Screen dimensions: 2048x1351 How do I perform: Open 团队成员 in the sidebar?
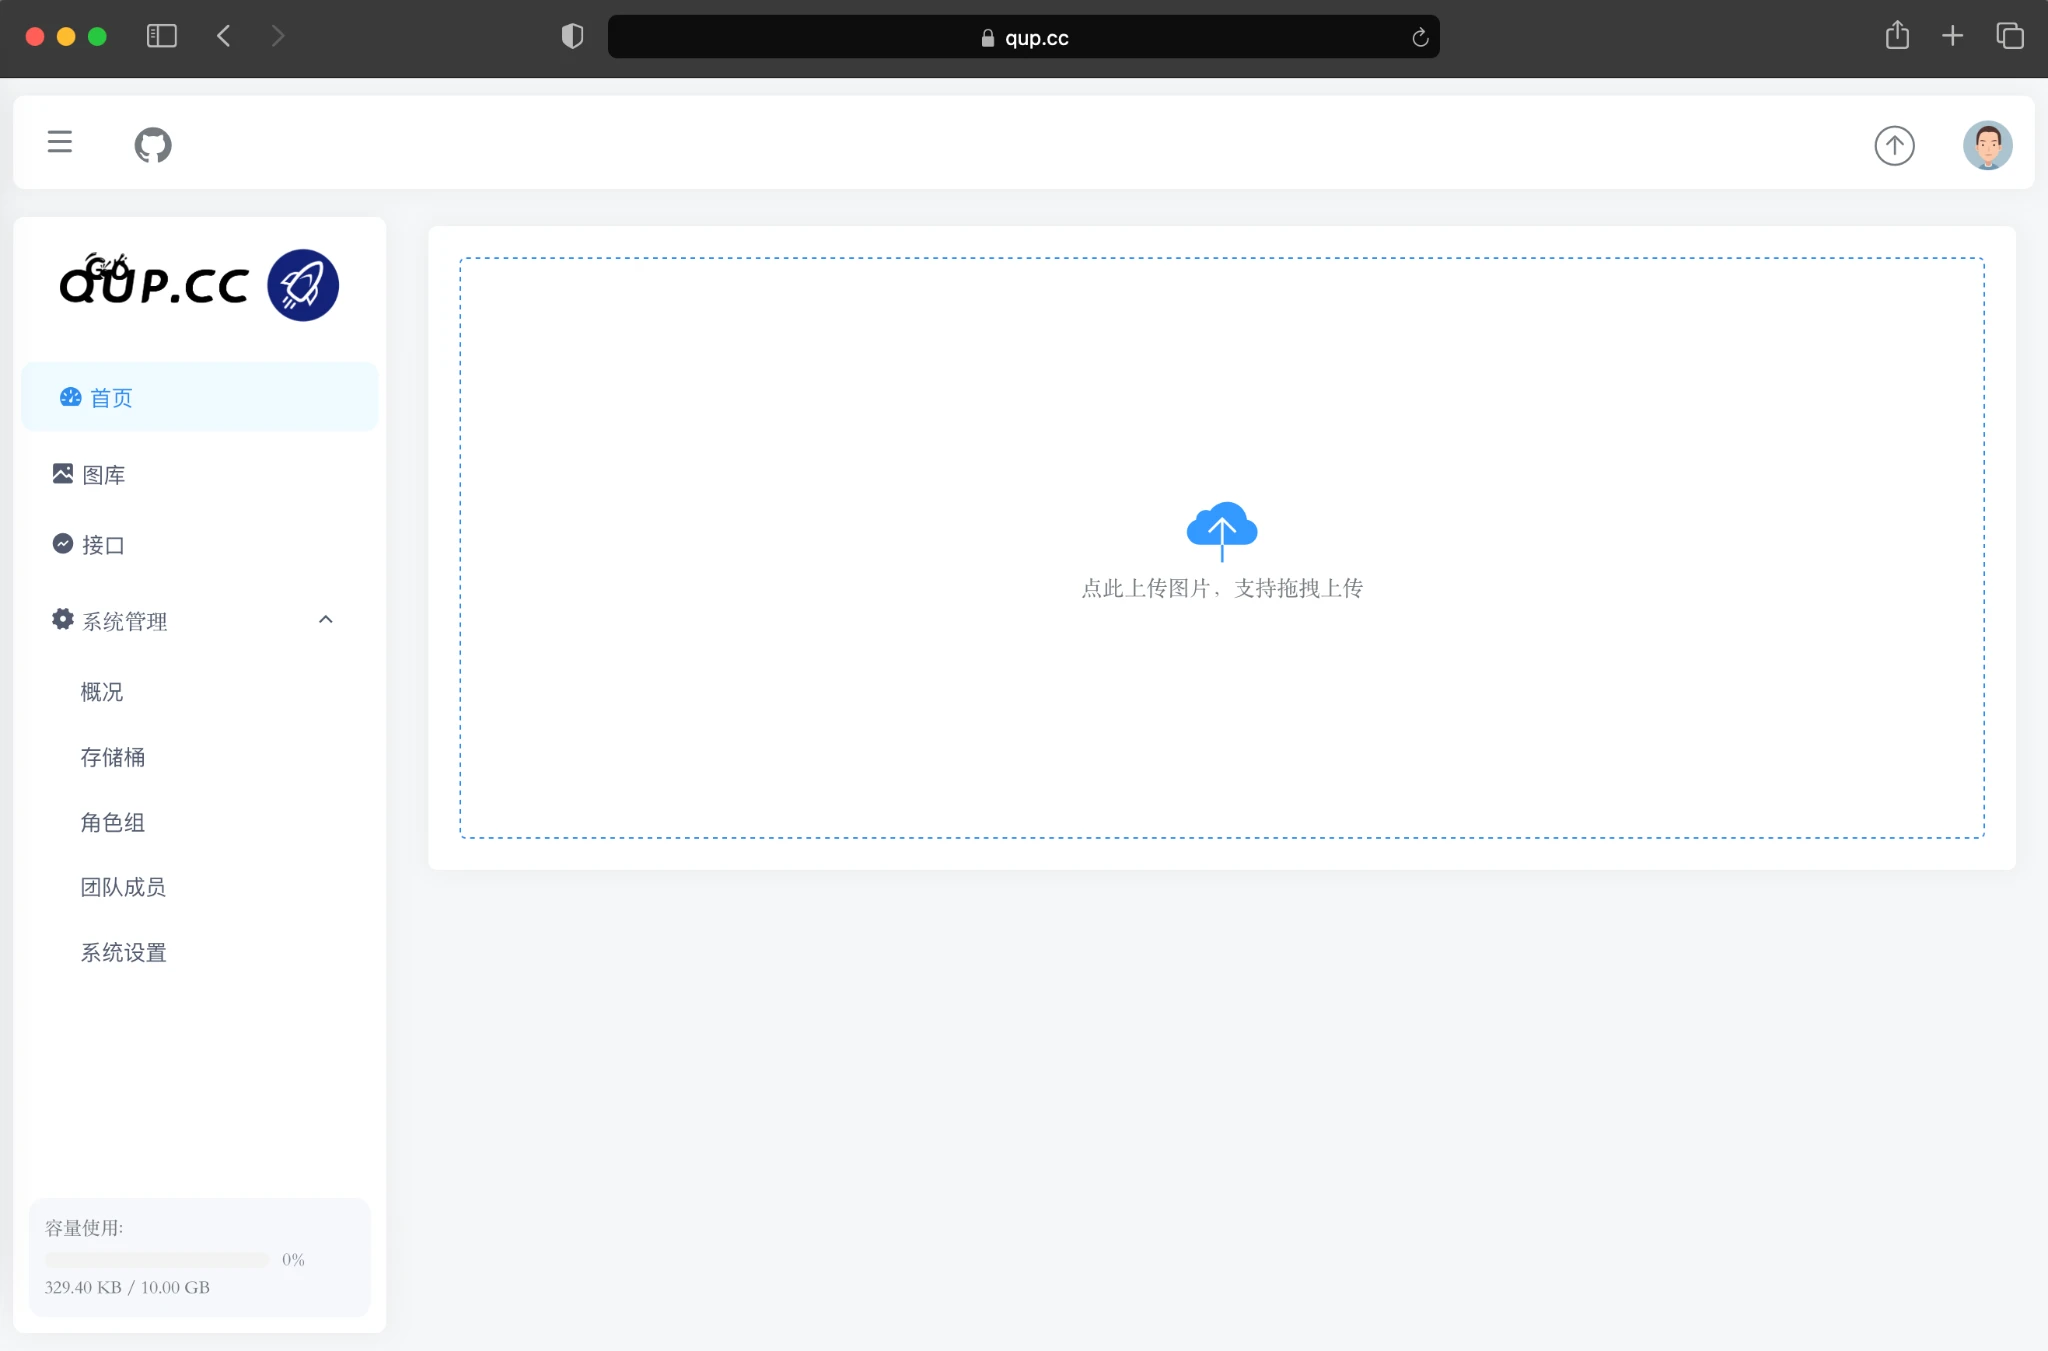pyautogui.click(x=123, y=887)
